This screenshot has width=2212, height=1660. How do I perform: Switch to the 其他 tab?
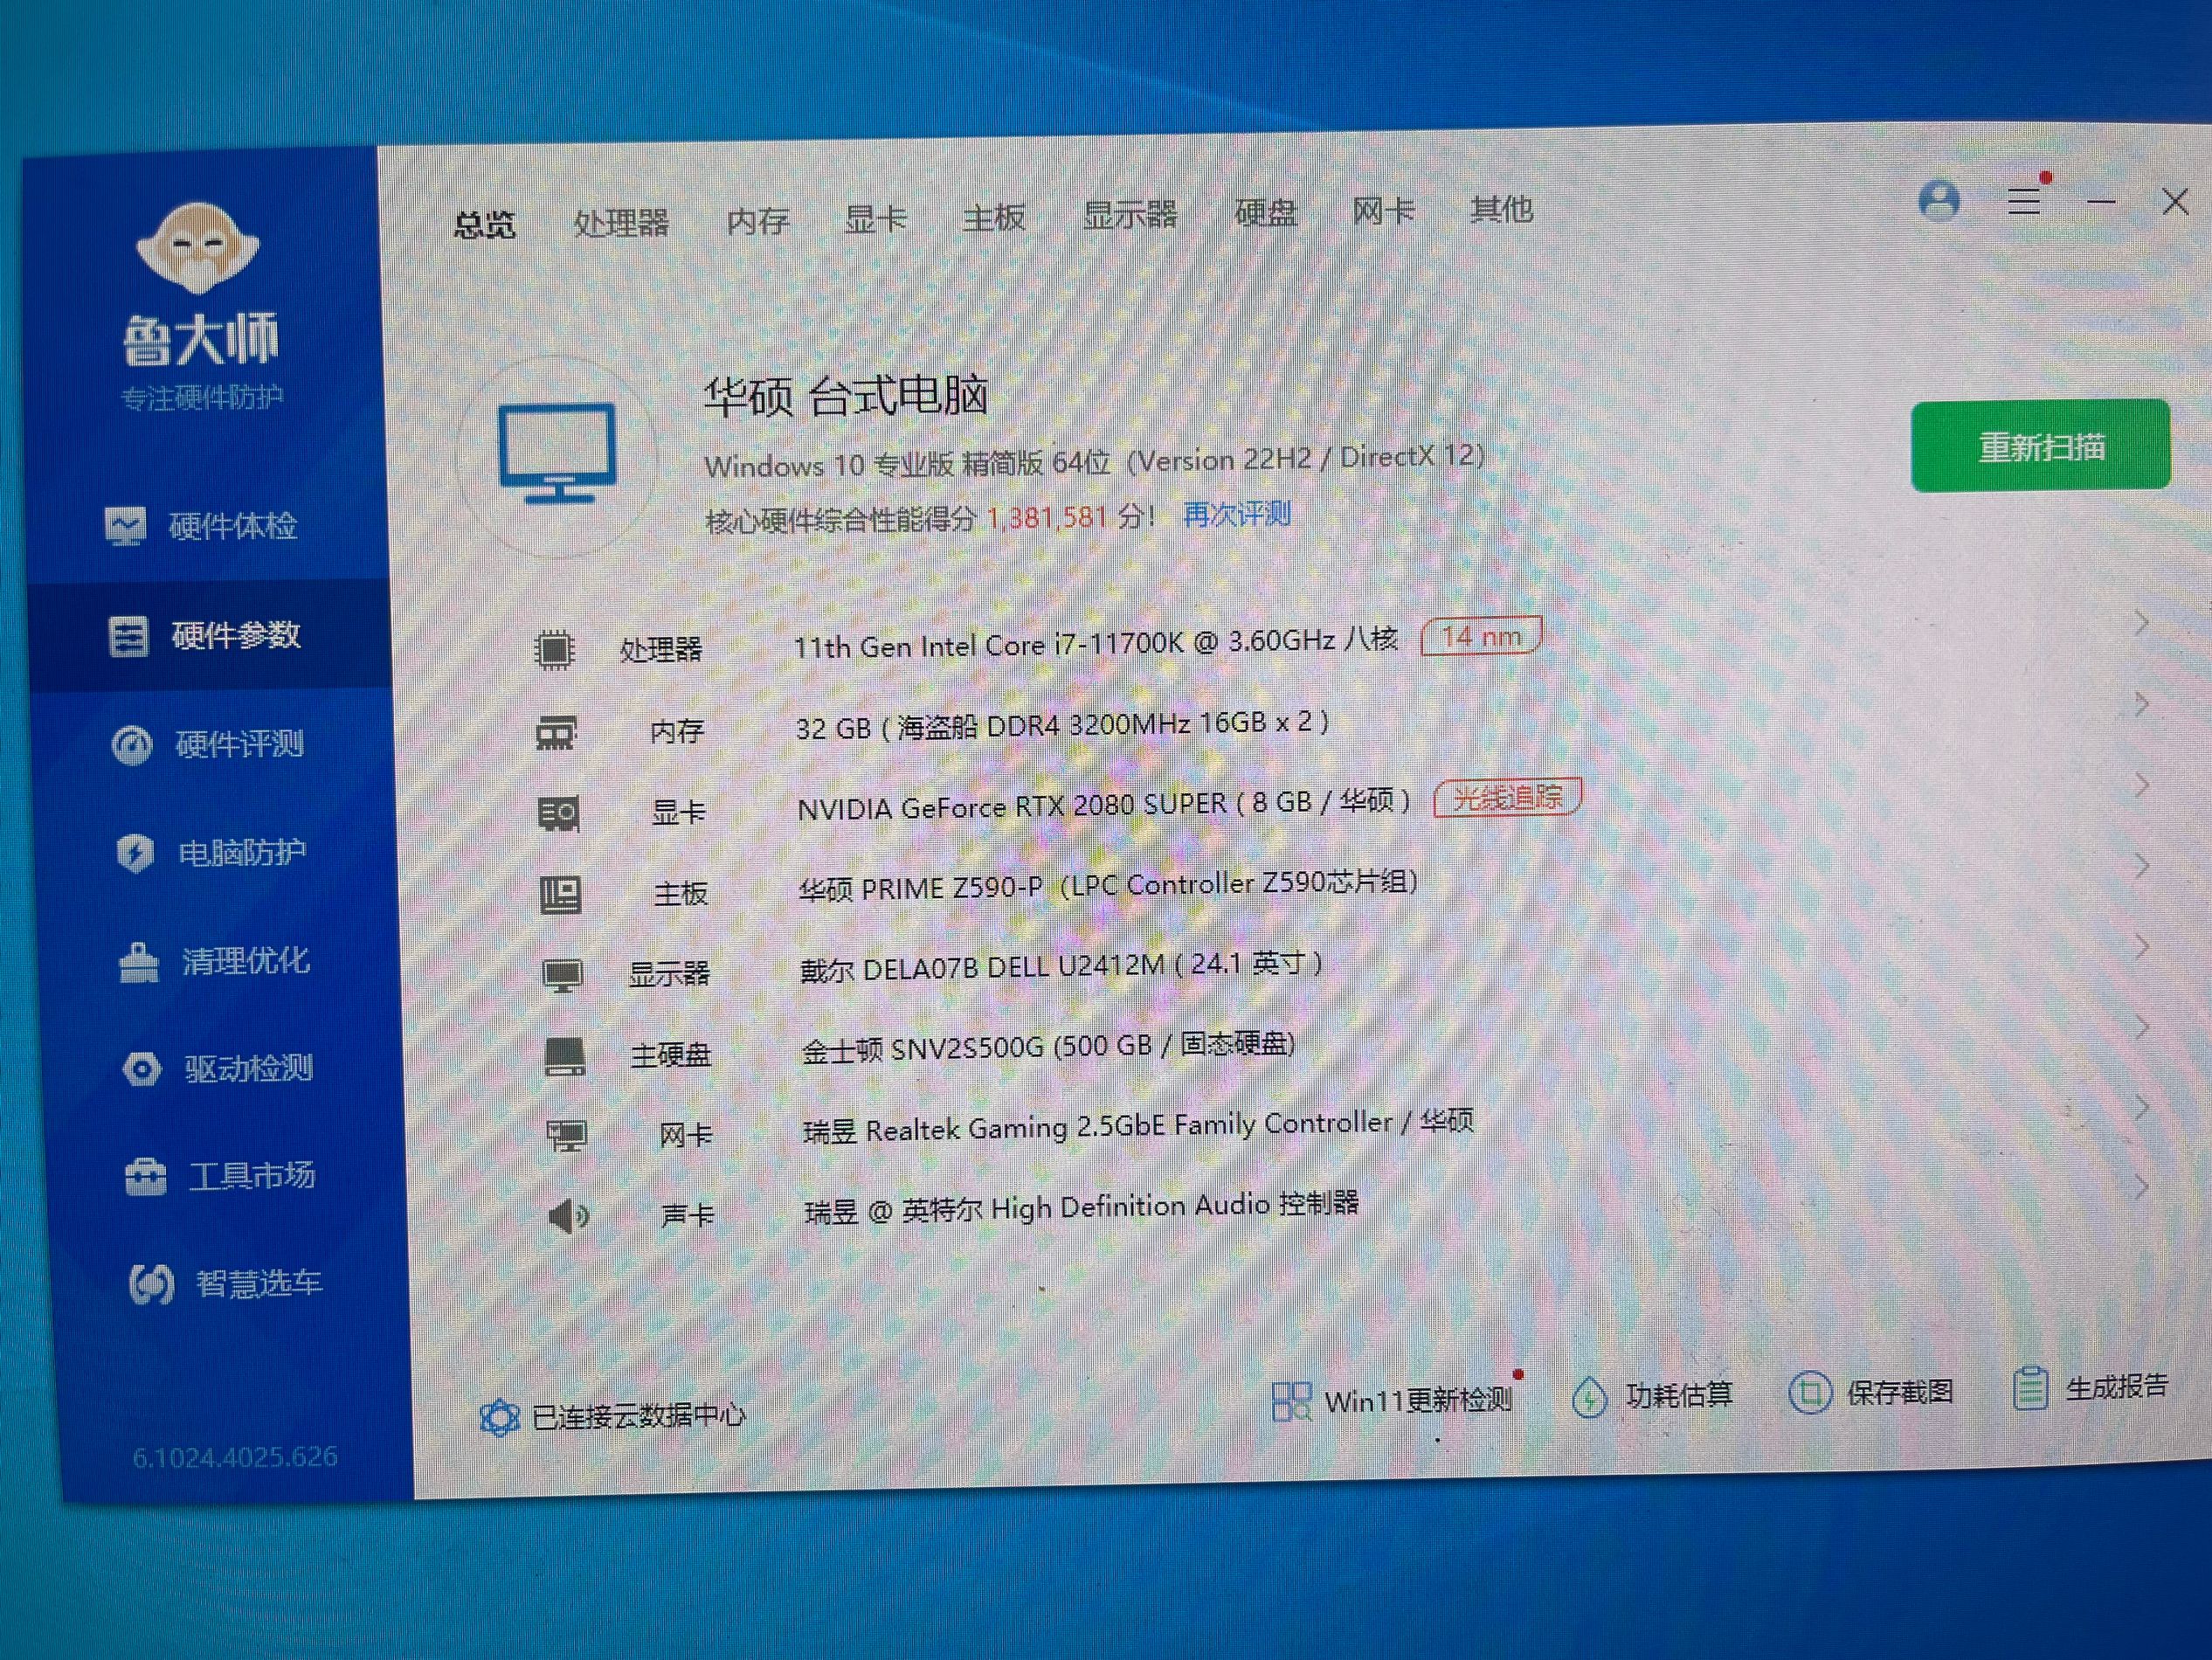1502,208
